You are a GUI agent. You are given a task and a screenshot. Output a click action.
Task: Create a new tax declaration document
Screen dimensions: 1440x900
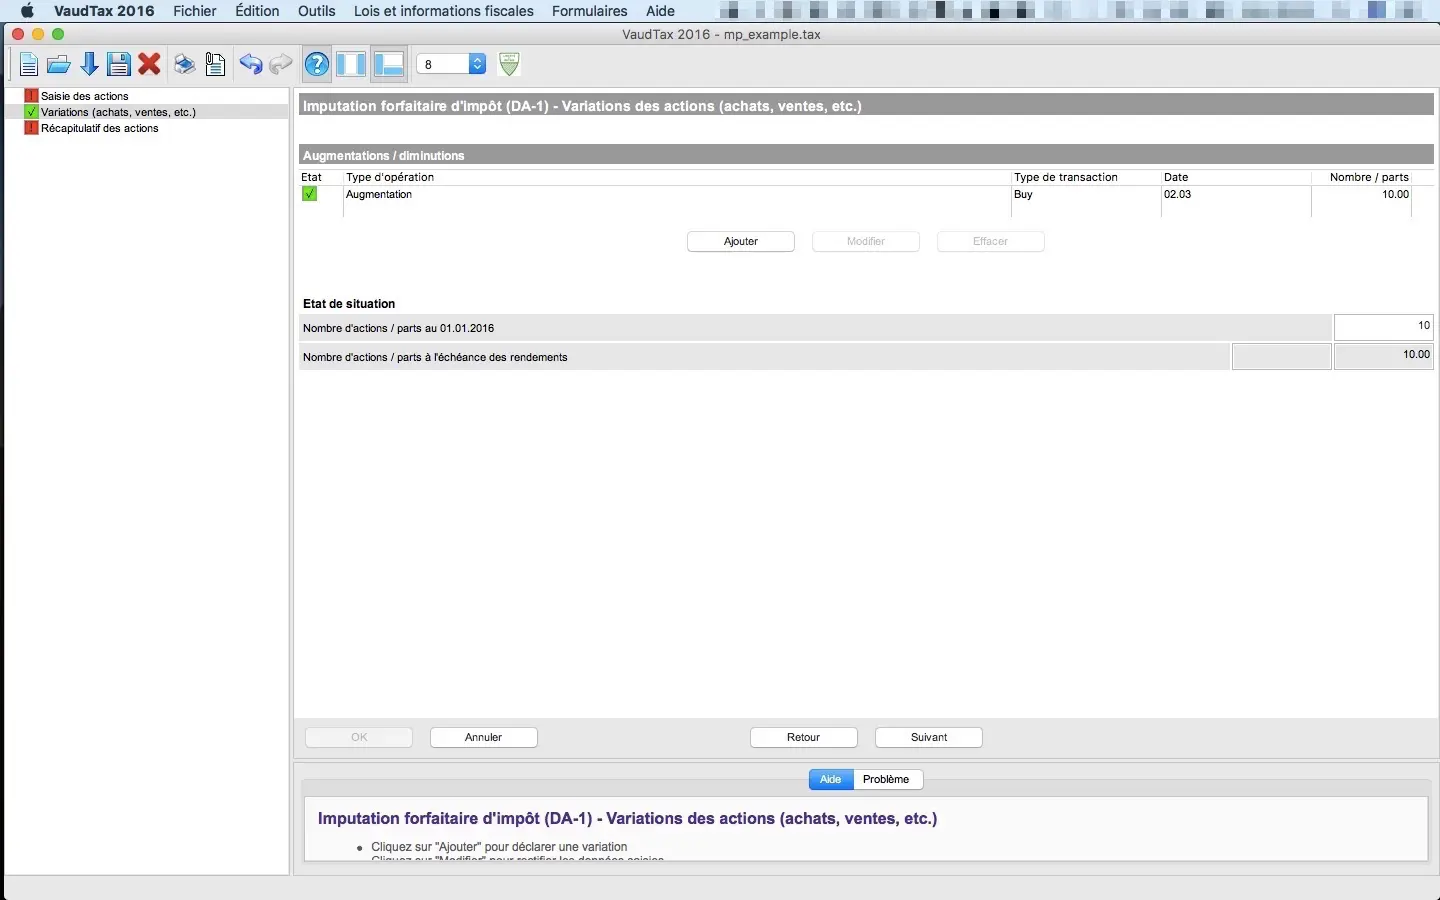tap(29, 65)
